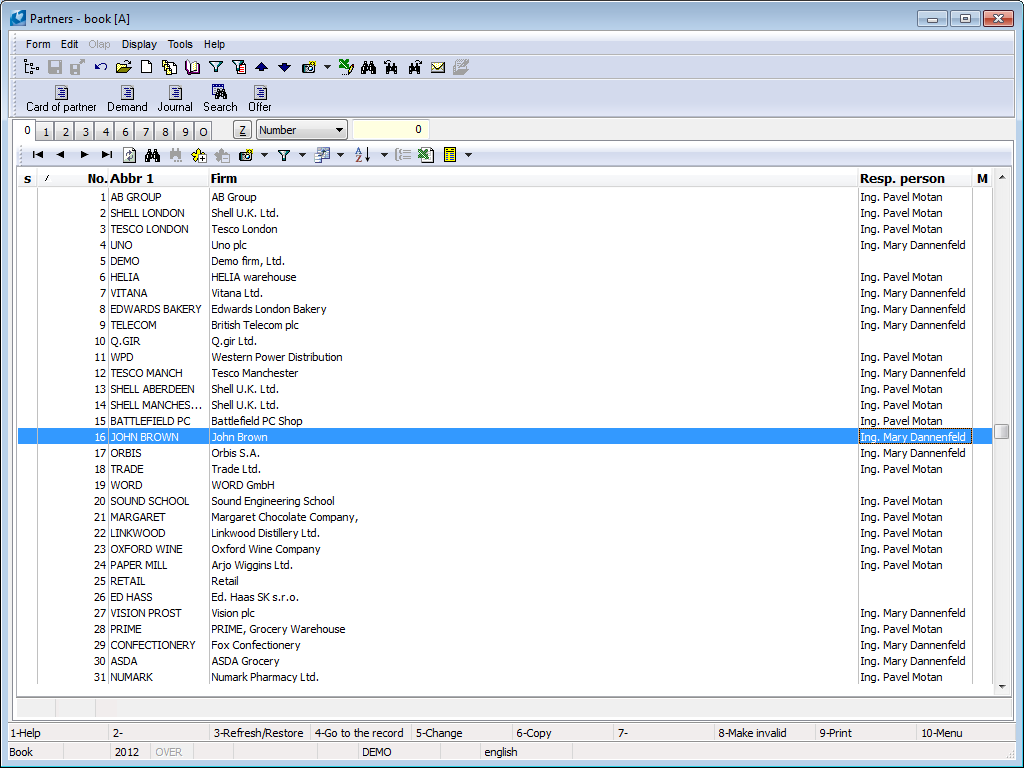The height and width of the screenshot is (768, 1024).
Task: Expand dropdown arrow next to yellow list icon
Action: point(468,155)
